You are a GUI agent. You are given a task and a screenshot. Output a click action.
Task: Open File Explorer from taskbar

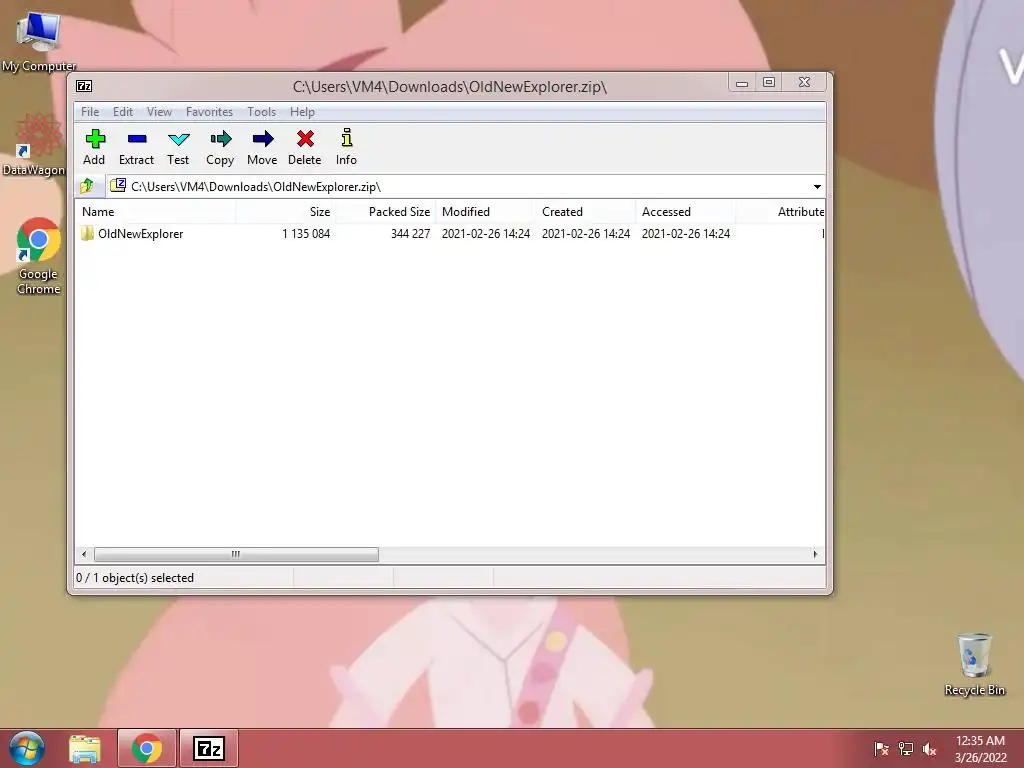(x=85, y=748)
